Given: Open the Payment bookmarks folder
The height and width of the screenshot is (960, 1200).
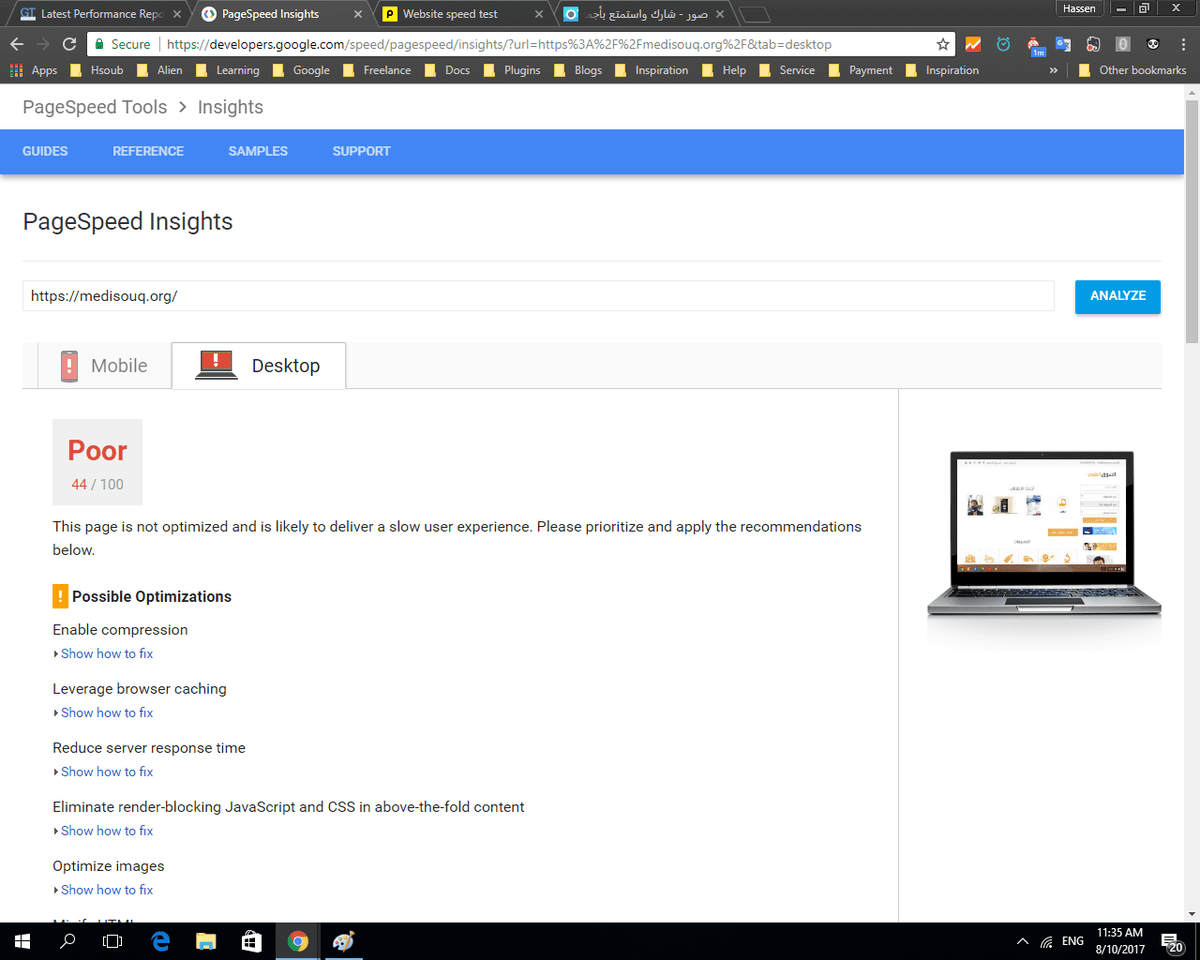Looking at the screenshot, I should click(860, 70).
